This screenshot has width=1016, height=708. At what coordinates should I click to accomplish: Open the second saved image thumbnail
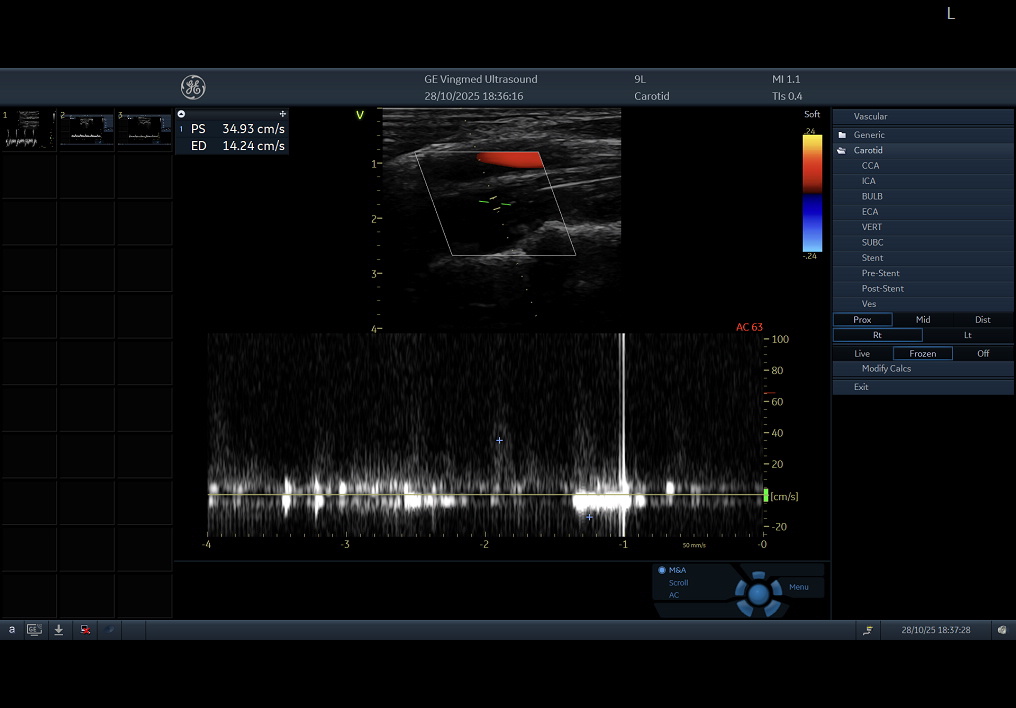(86, 130)
